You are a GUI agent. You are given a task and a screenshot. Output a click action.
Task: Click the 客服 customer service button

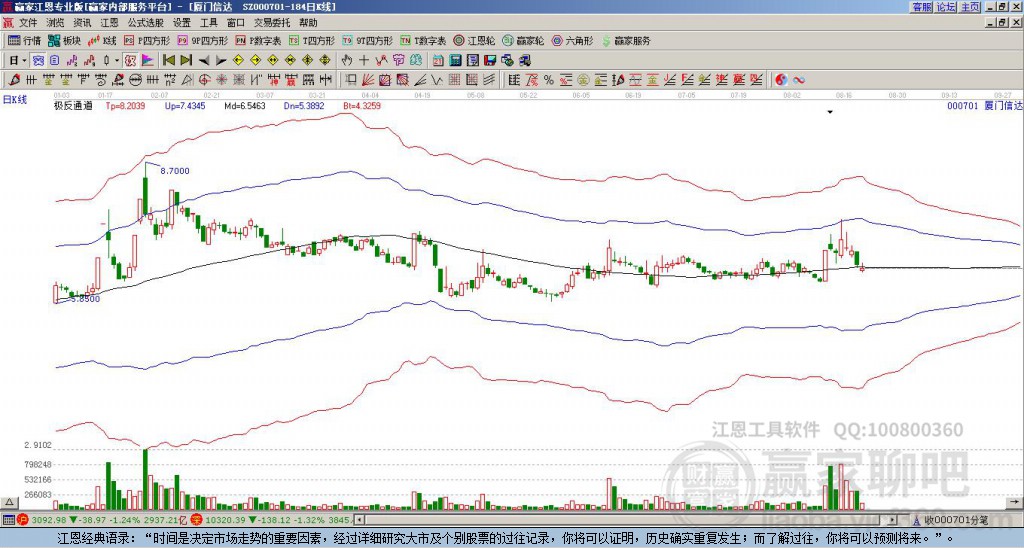[x=922, y=7]
